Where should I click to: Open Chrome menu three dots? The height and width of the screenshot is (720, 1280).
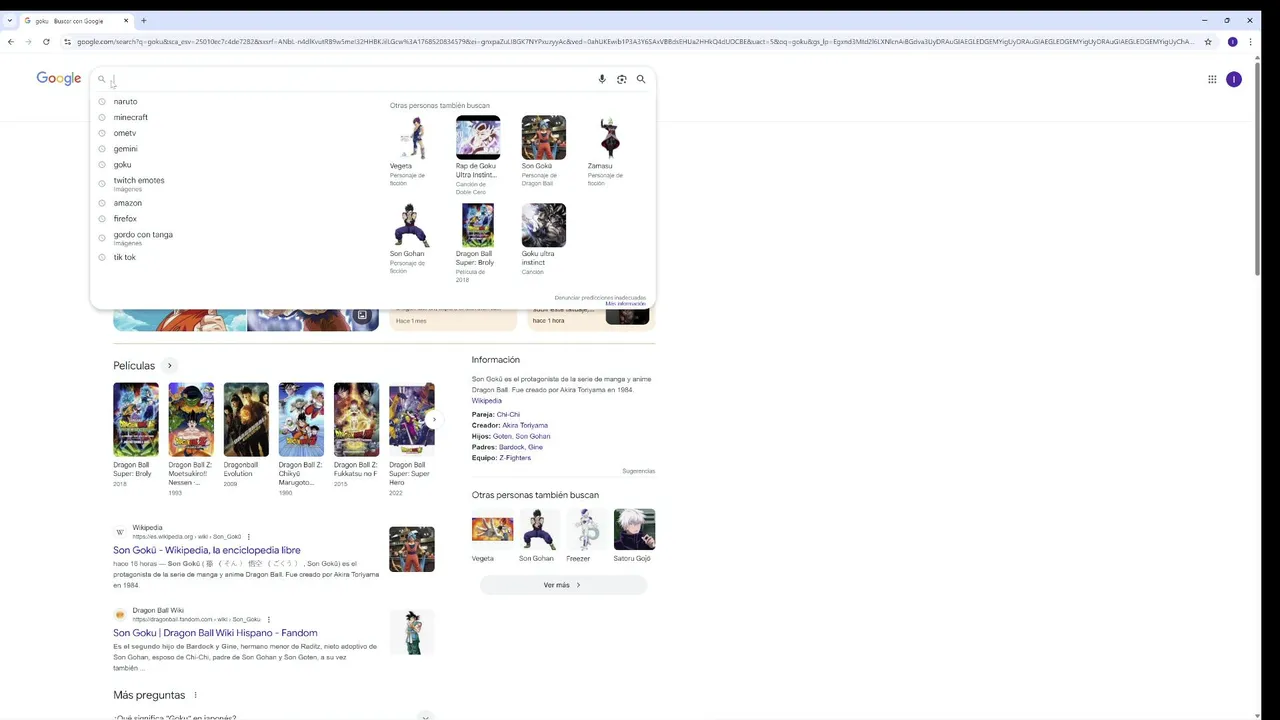click(x=1250, y=42)
